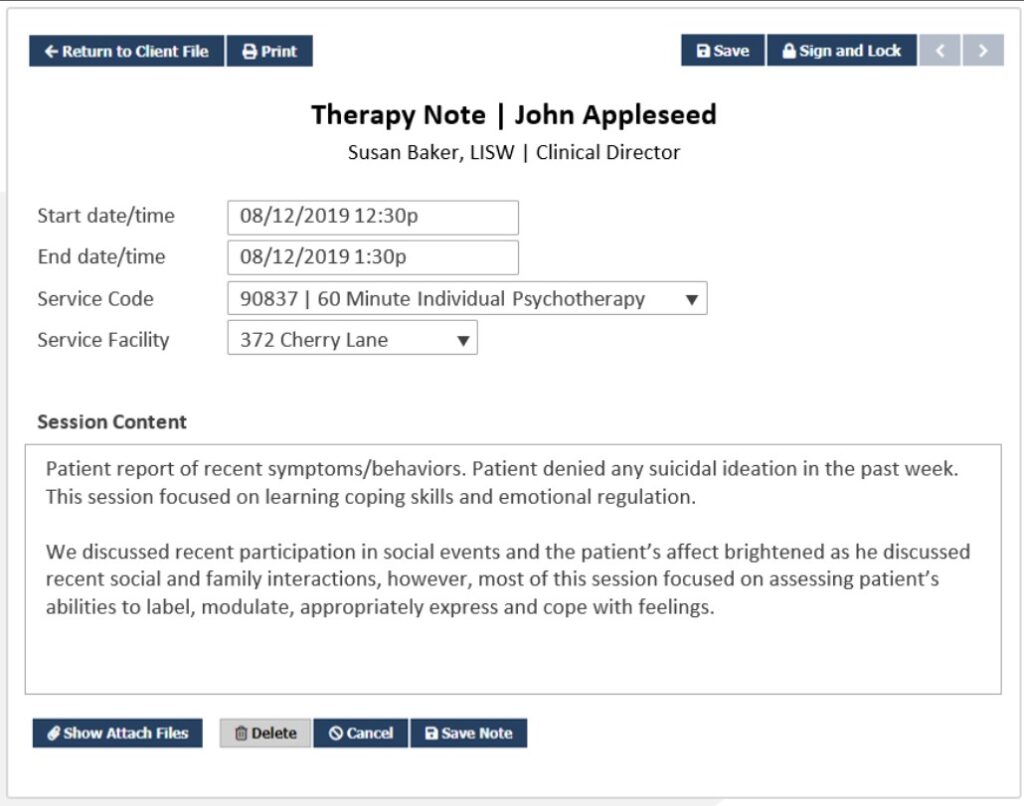The image size is (1024, 806).
Task: Click the floppy disk icon on top Save
Action: coord(703,51)
